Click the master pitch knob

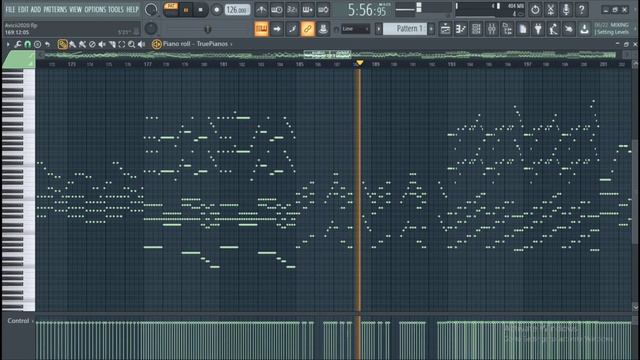click(151, 29)
